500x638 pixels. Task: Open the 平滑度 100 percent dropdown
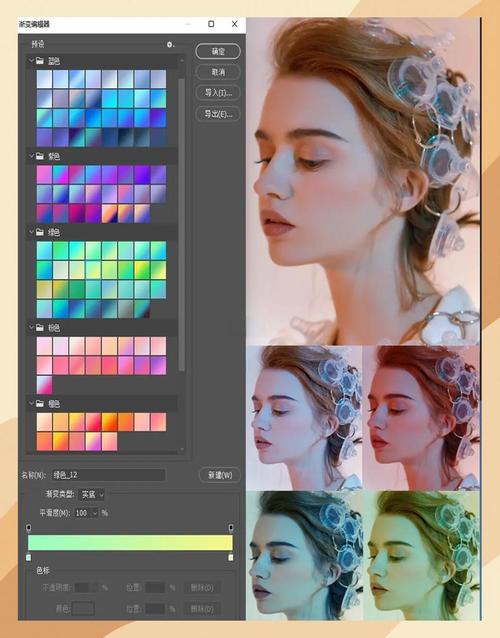86,513
